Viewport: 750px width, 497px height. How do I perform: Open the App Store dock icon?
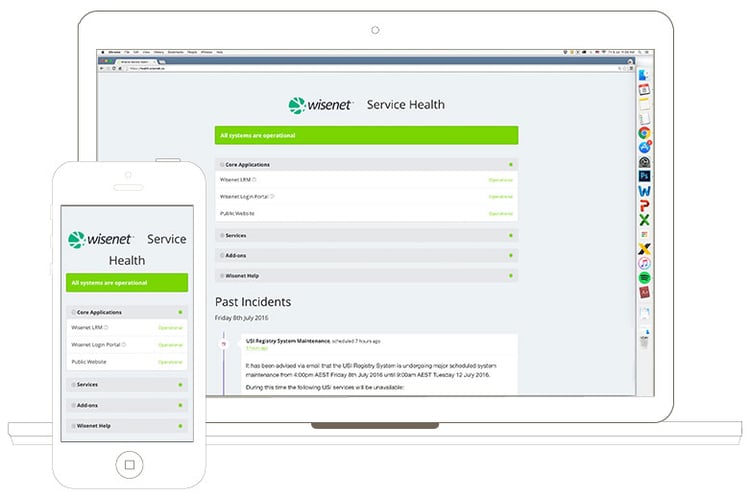pos(645,147)
